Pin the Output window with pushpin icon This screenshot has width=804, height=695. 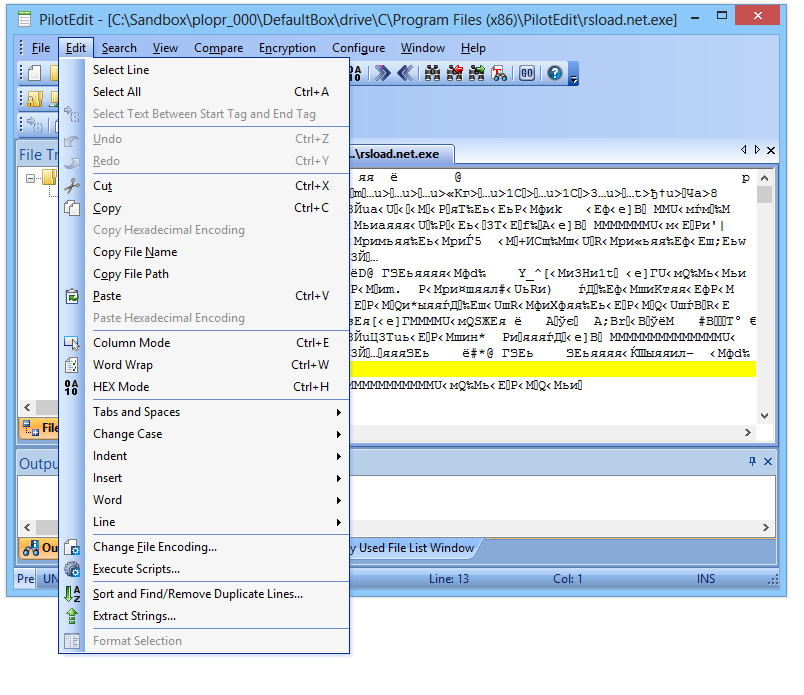click(752, 461)
